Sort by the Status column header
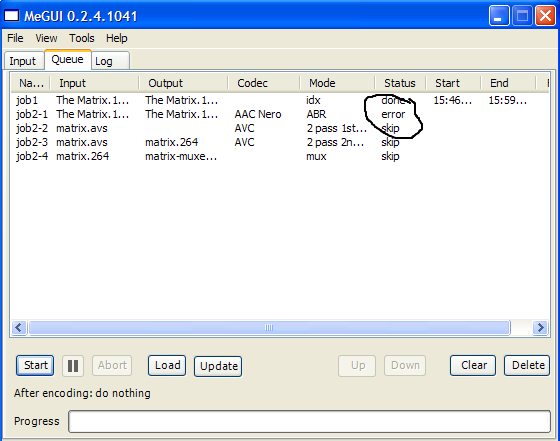 point(400,83)
